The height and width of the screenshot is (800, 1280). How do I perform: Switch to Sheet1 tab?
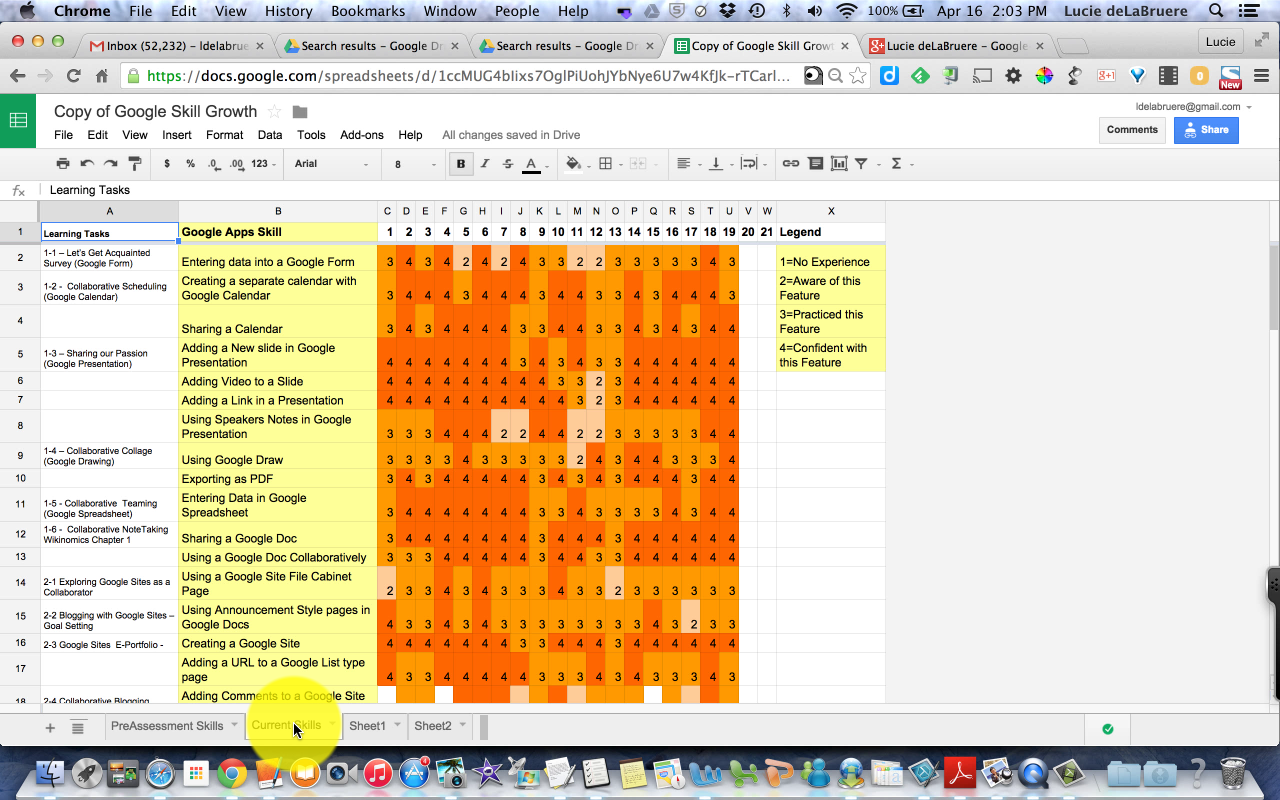tap(367, 726)
